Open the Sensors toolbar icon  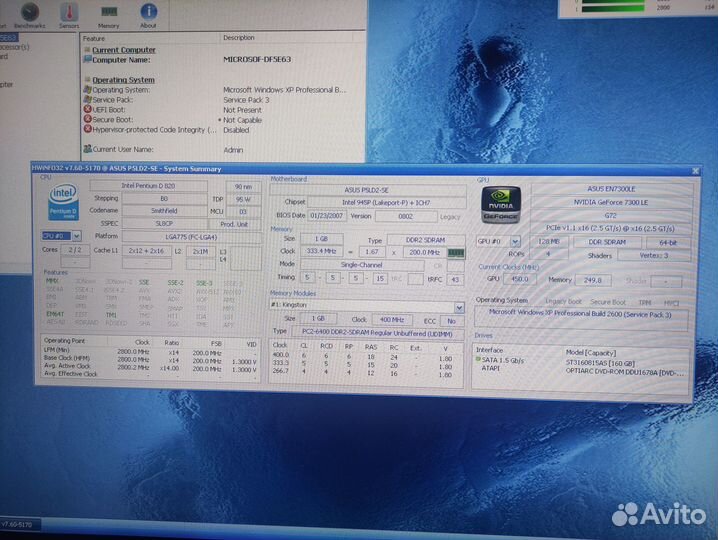pos(69,13)
